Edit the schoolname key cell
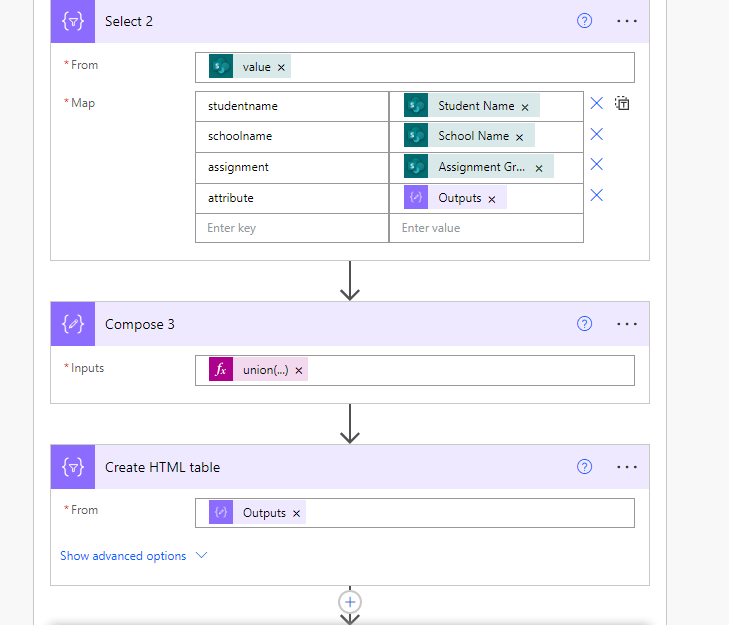The height and width of the screenshot is (625, 729). [292, 136]
